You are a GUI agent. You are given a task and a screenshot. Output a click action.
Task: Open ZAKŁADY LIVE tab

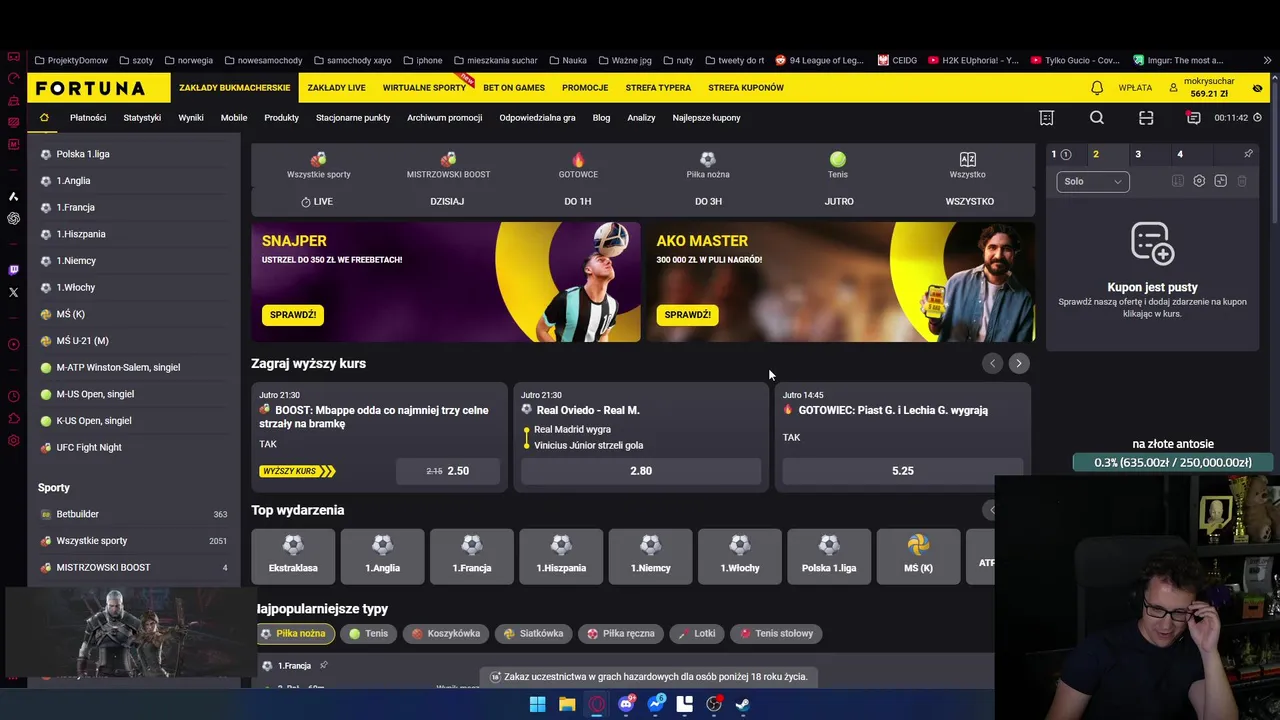point(336,88)
